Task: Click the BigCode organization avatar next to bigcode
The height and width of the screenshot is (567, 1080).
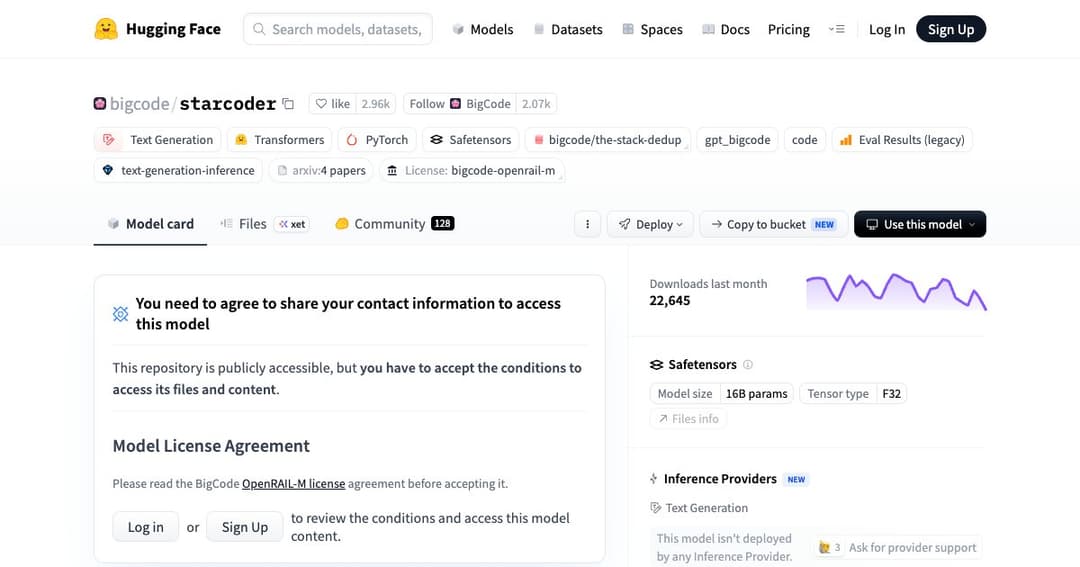Action: pyautogui.click(x=100, y=103)
